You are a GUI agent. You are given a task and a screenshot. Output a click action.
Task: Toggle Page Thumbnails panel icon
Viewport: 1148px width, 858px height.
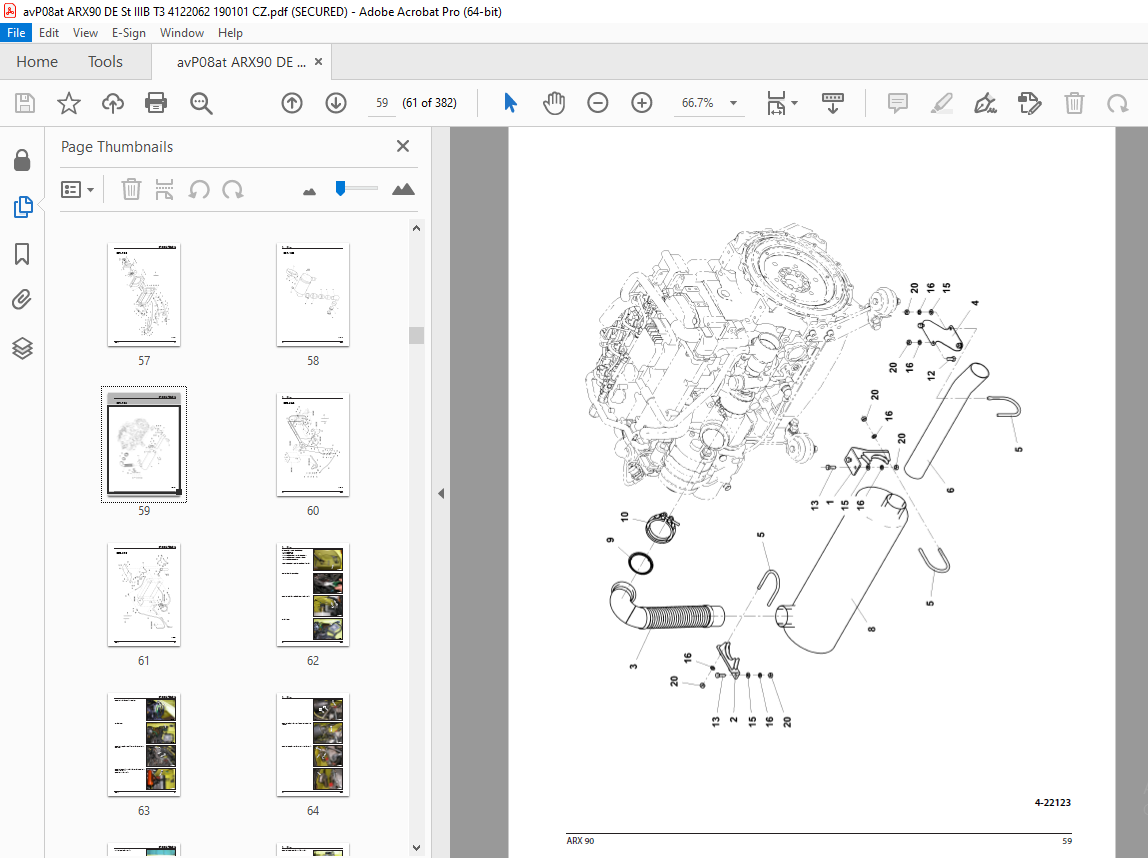tap(23, 207)
